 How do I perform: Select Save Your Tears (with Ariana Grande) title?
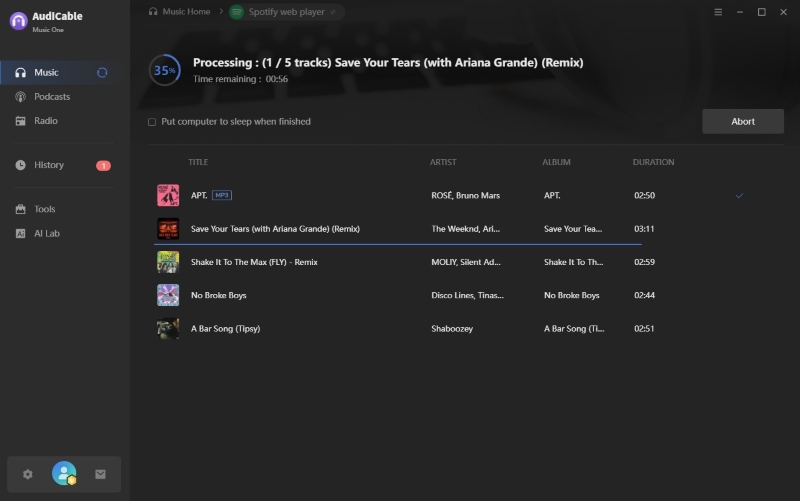click(x=276, y=229)
